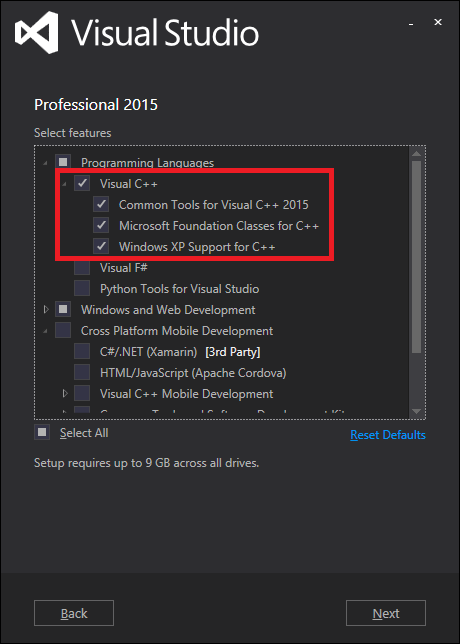Enable HTML/JavaScript (Apache Cordova) checkbox
Image resolution: width=460 pixels, height=644 pixels.
[x=82, y=373]
